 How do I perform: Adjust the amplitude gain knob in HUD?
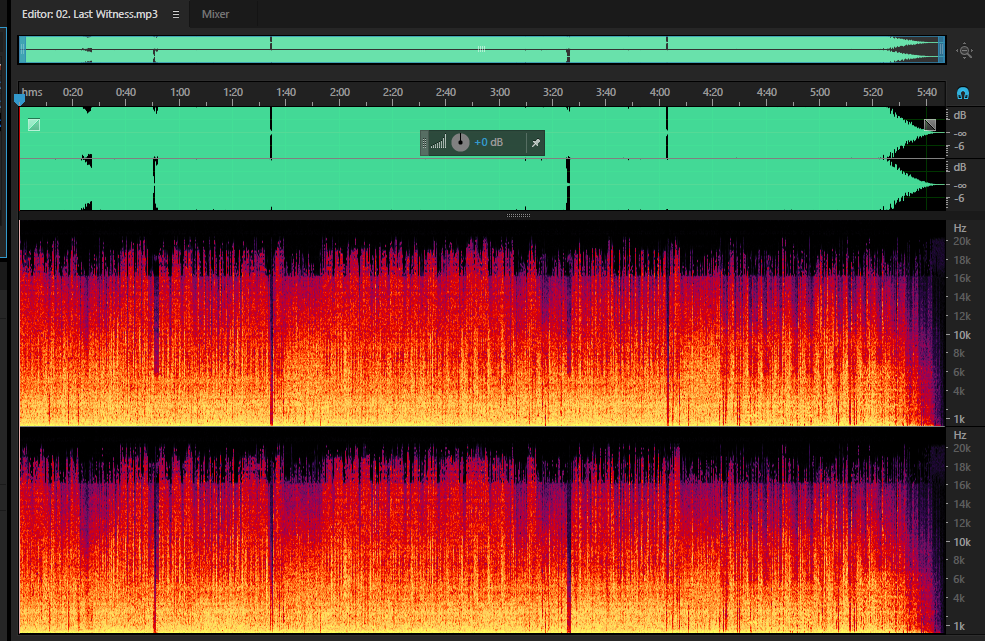460,143
